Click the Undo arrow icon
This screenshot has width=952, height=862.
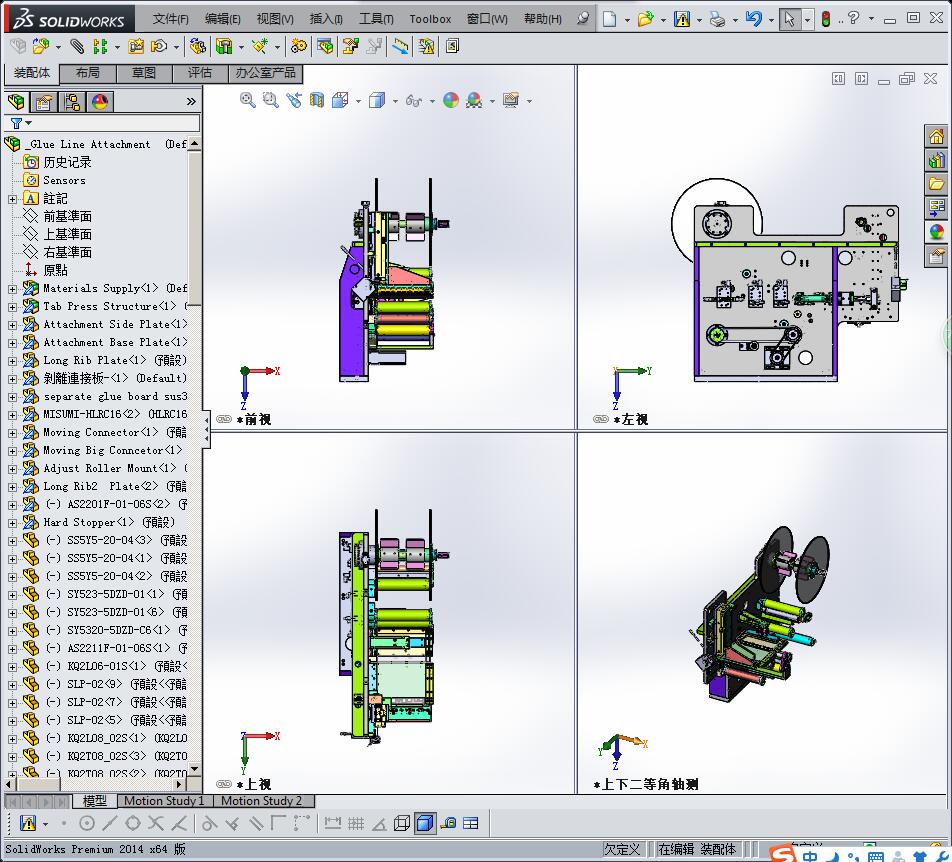coord(753,19)
